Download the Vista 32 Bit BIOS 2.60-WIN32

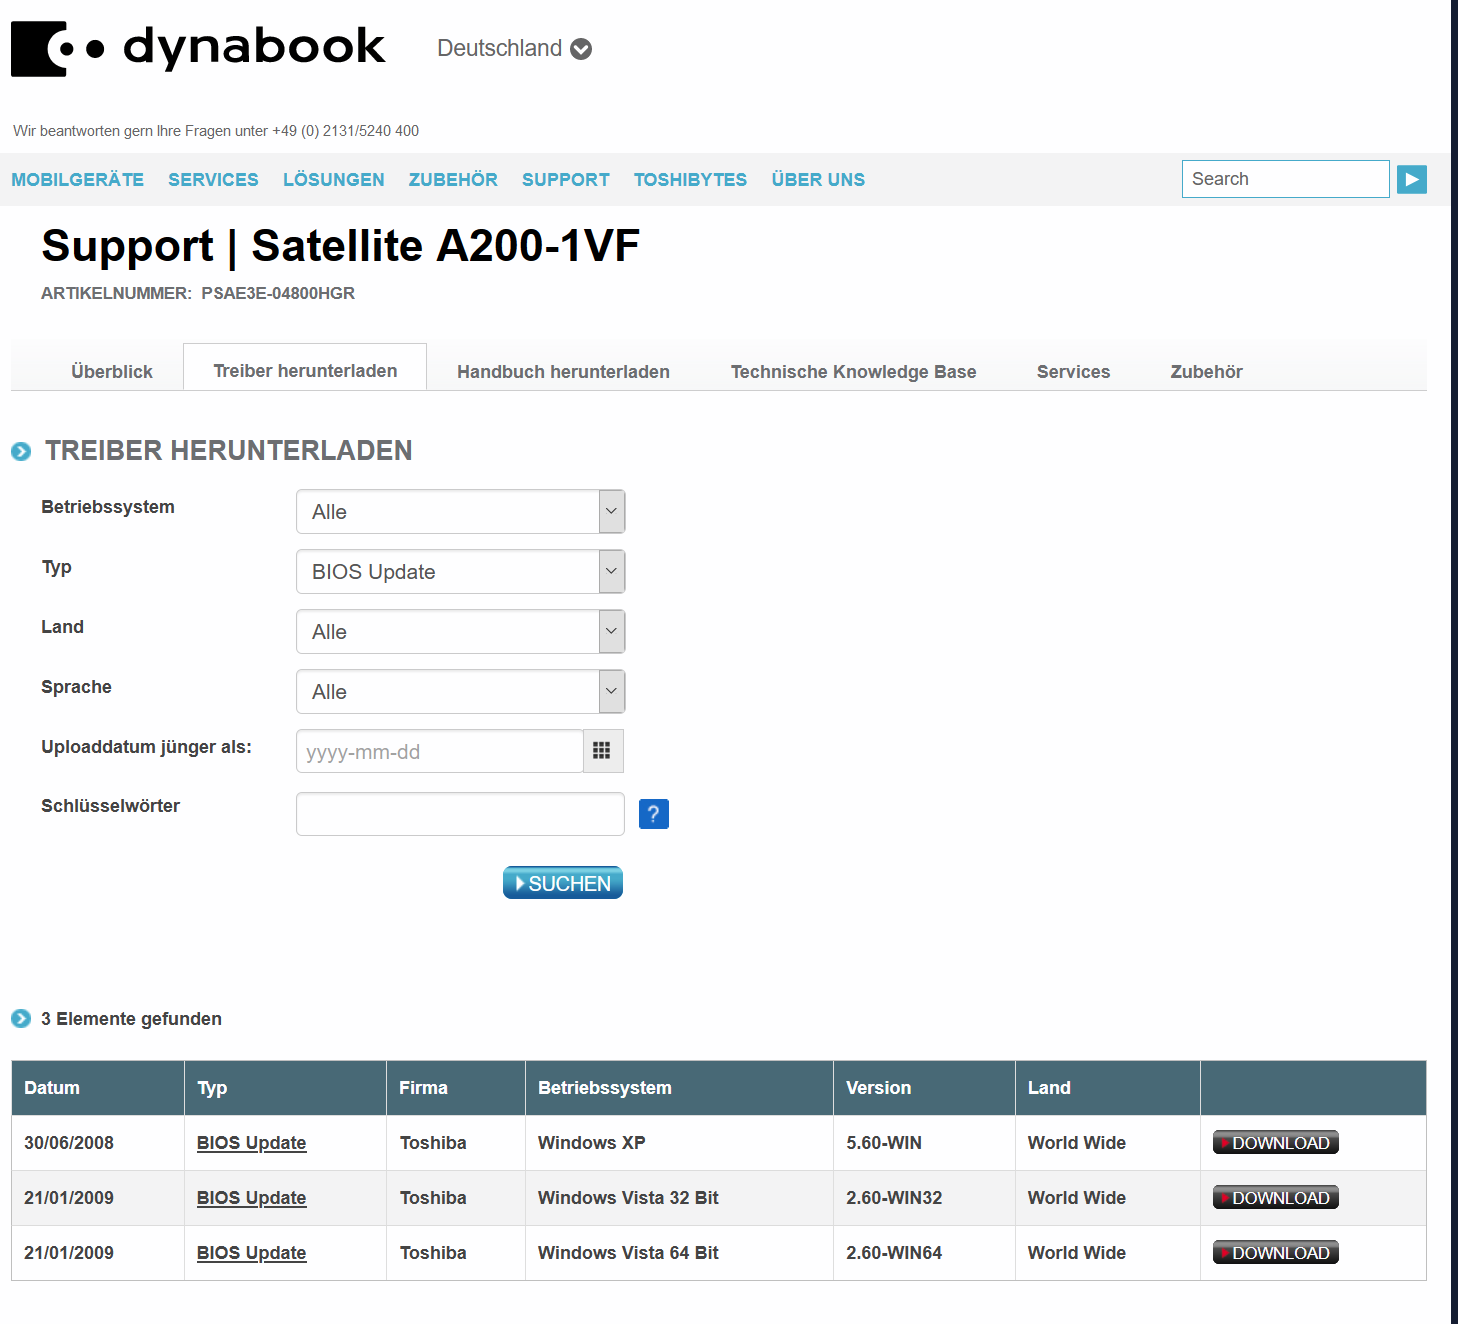1275,1198
